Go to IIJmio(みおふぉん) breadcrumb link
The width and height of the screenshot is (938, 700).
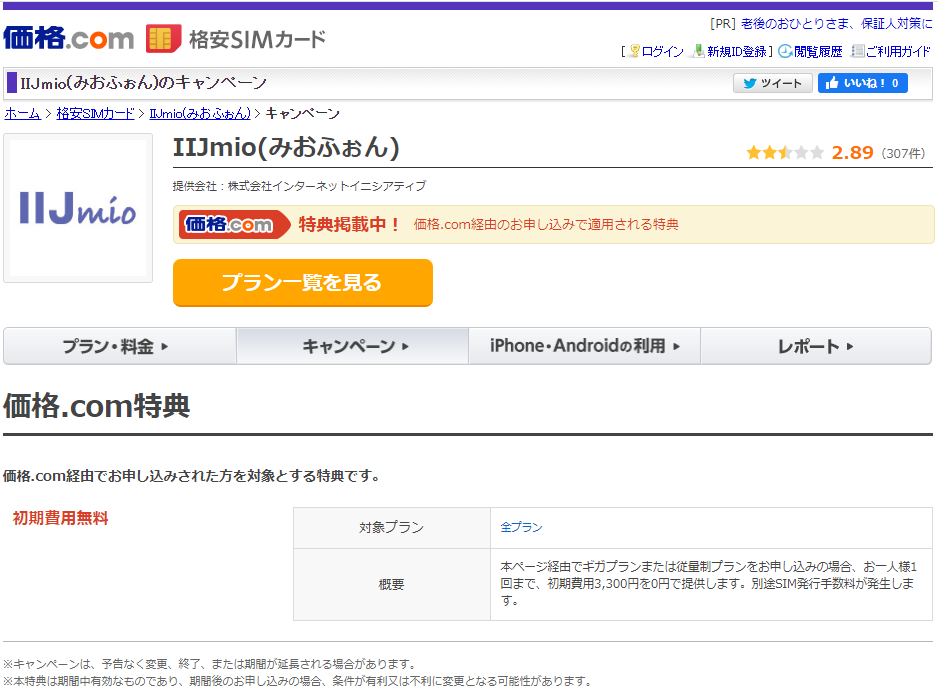click(200, 114)
